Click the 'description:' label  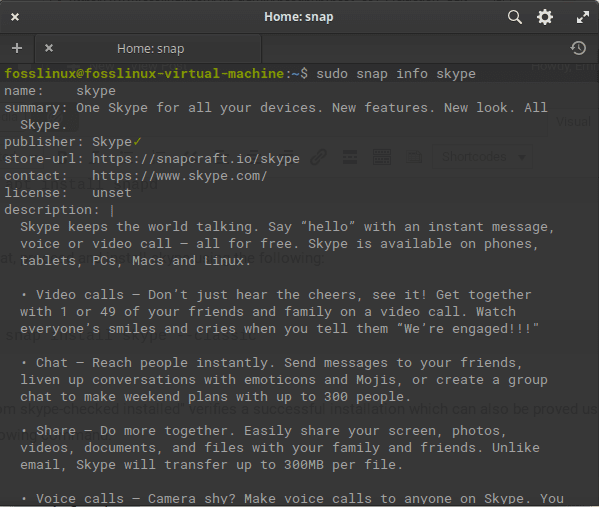tap(52, 210)
